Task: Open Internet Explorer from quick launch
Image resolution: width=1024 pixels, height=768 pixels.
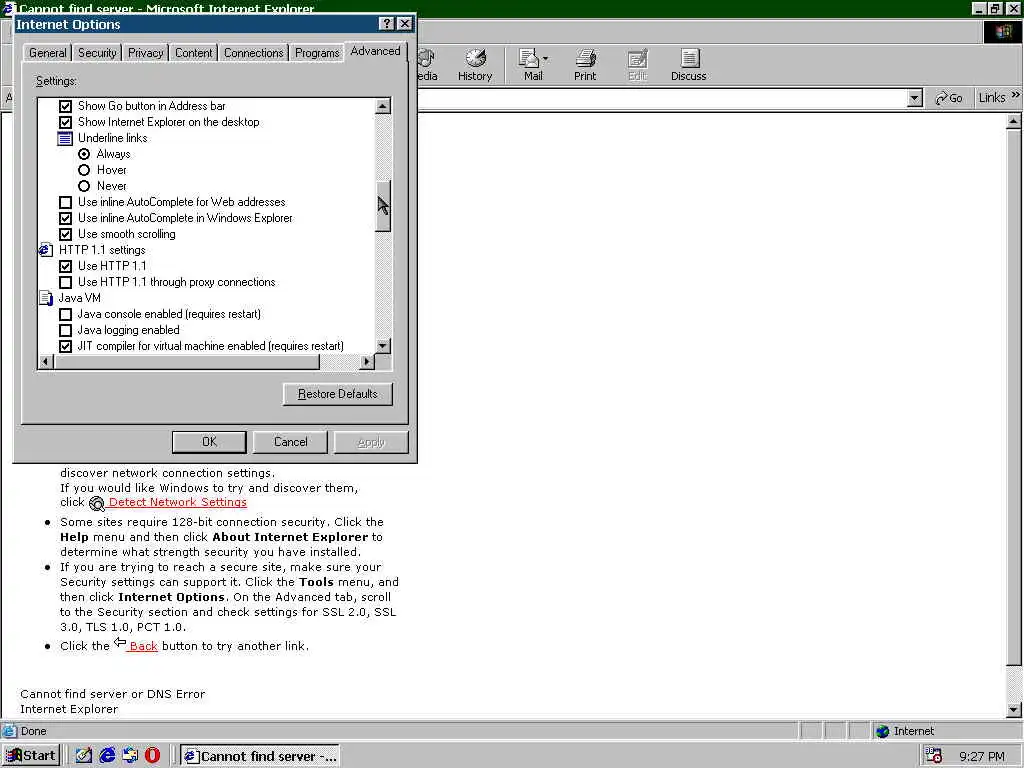Action: 107,756
